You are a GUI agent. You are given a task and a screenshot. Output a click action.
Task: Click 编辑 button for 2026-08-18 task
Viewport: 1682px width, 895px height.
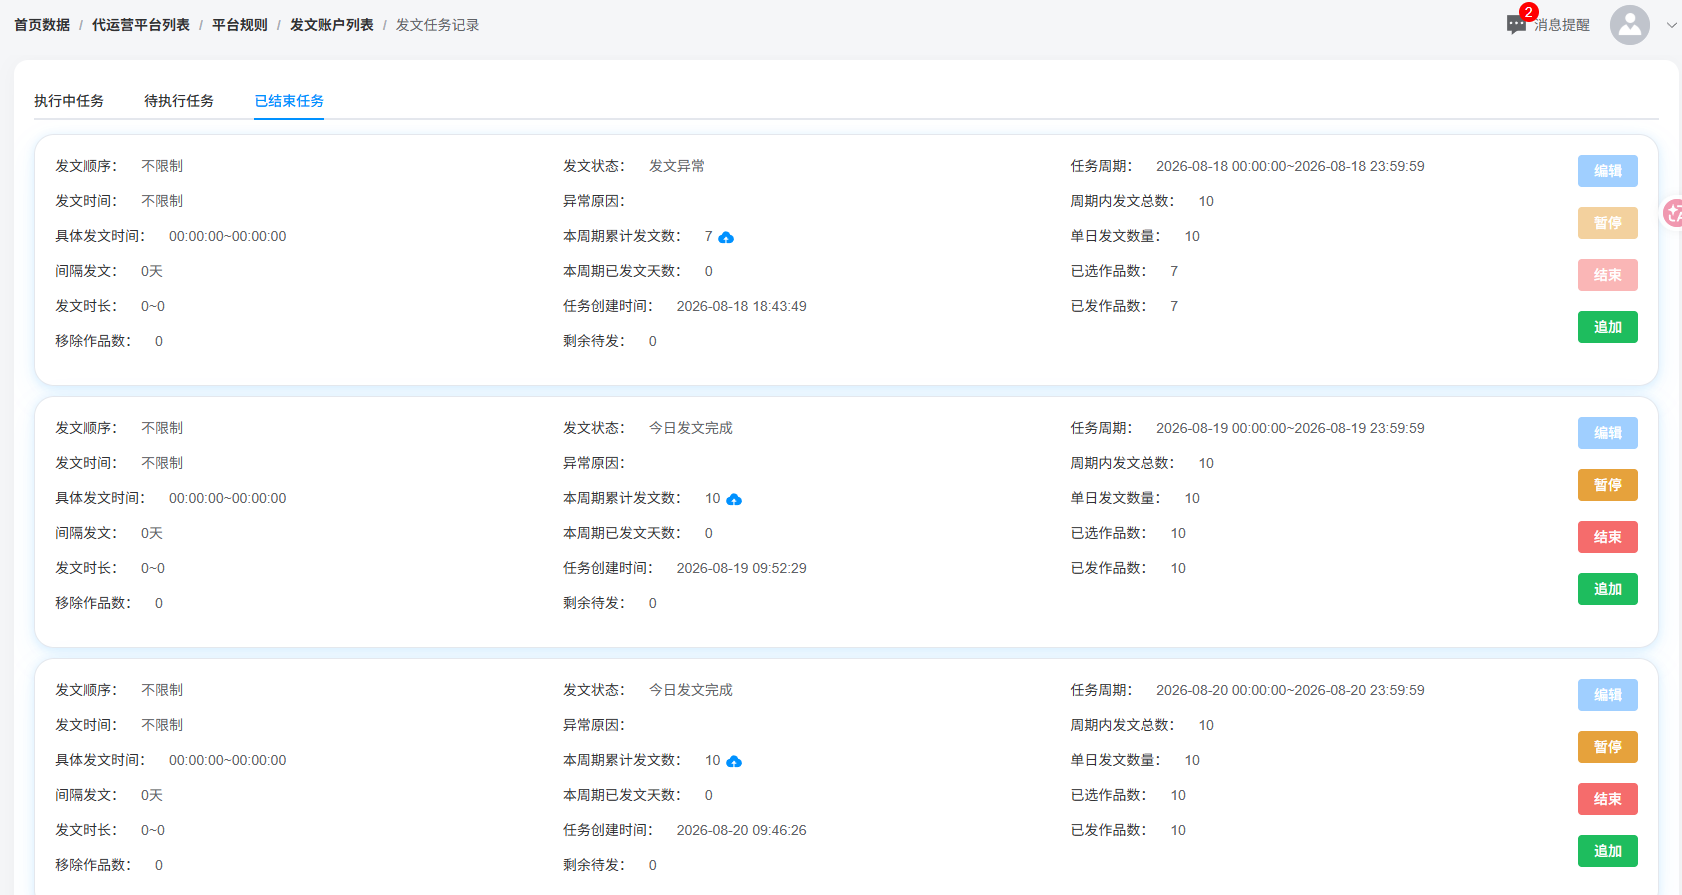pyautogui.click(x=1608, y=171)
